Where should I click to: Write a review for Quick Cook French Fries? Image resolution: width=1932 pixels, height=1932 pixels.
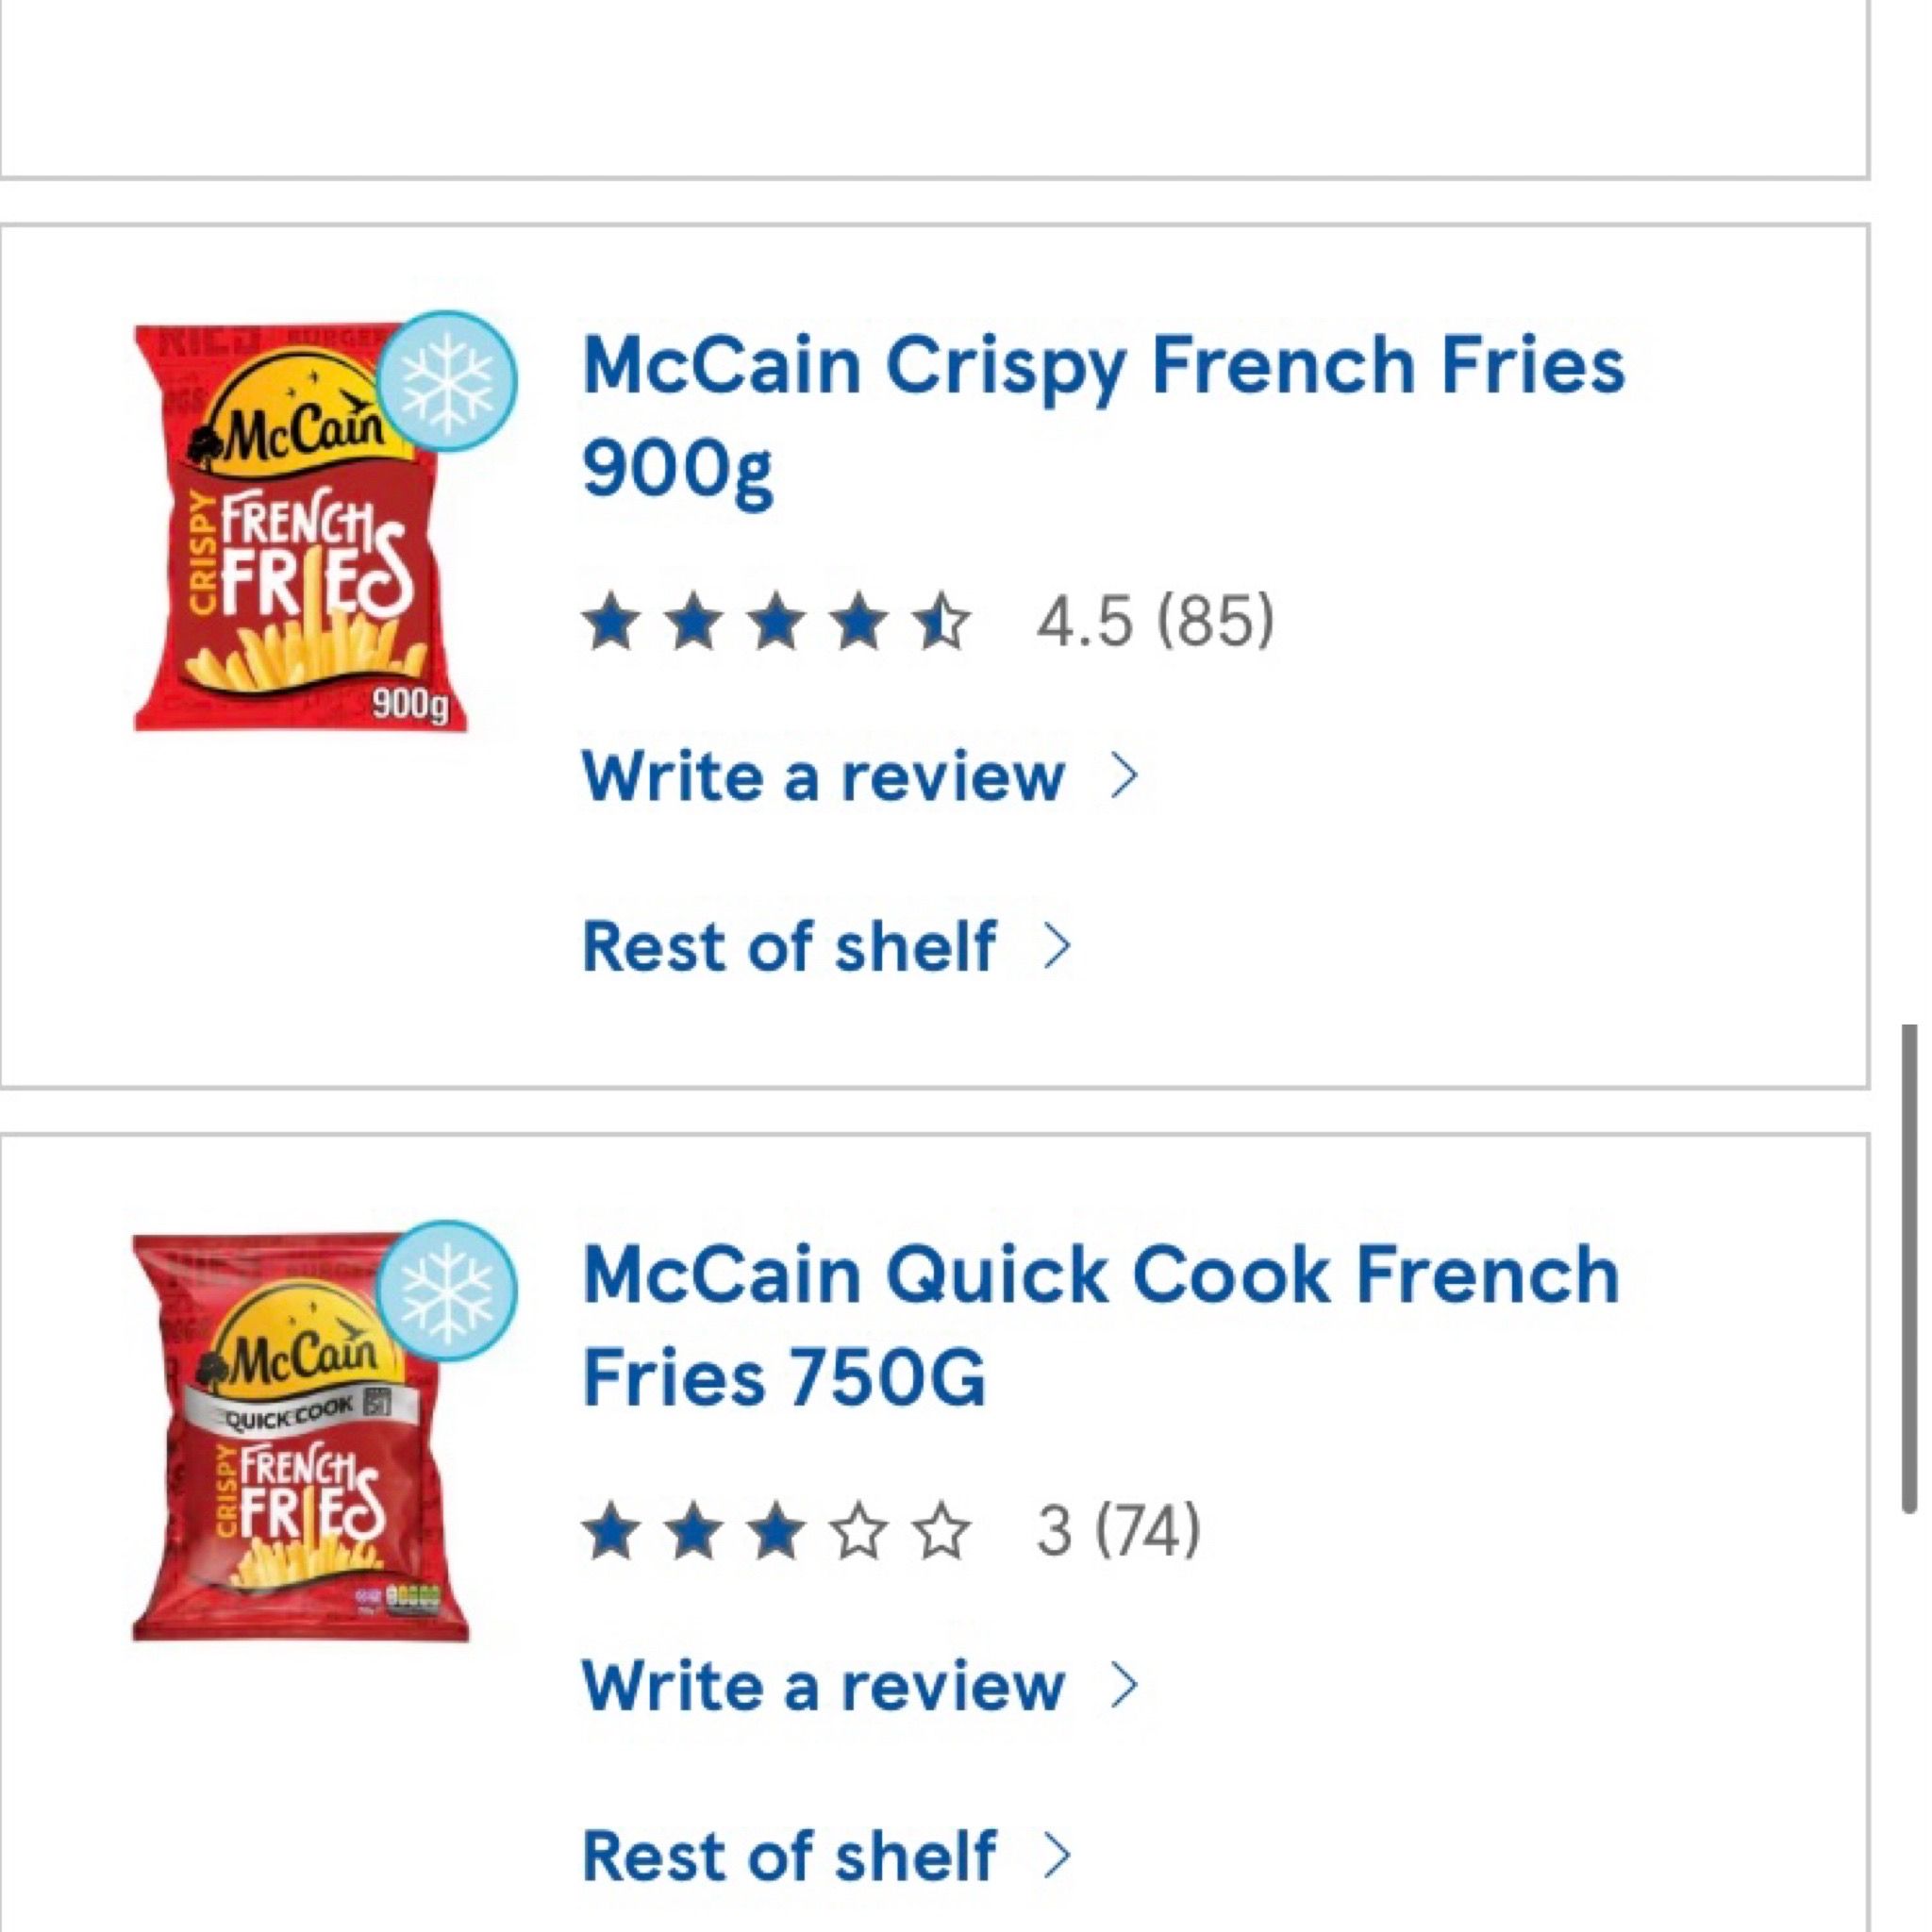pos(823,1687)
